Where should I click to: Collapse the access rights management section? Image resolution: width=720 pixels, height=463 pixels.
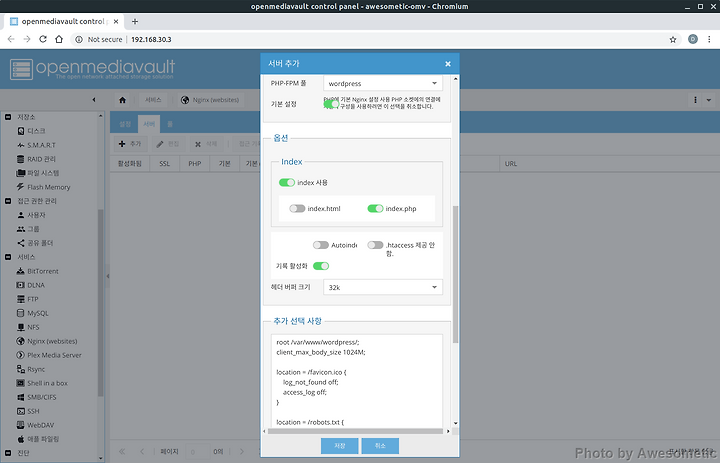click(x=8, y=201)
